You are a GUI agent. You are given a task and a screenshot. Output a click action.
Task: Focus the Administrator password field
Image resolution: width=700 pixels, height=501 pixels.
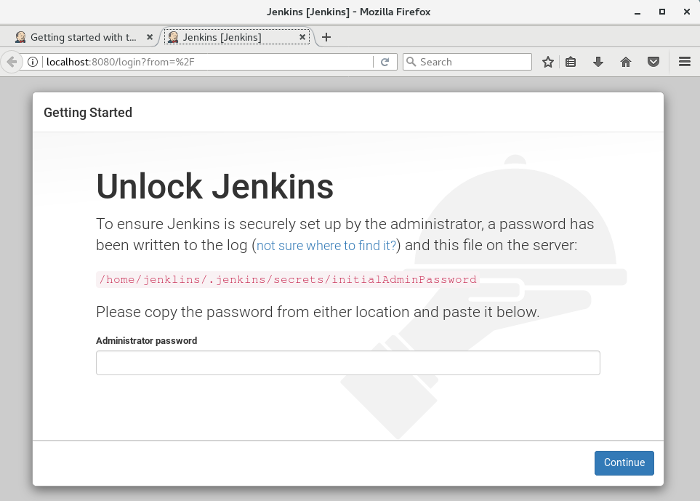[348, 363]
